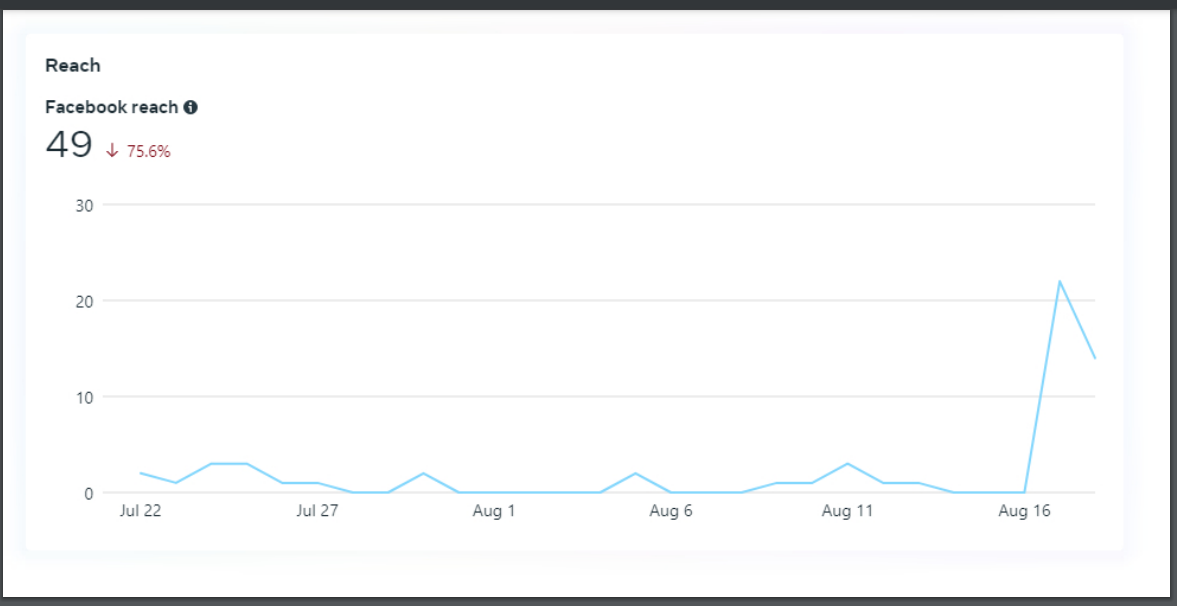This screenshot has height=606, width=1177.
Task: Click the starting point of the reach line
Action: coord(141,473)
